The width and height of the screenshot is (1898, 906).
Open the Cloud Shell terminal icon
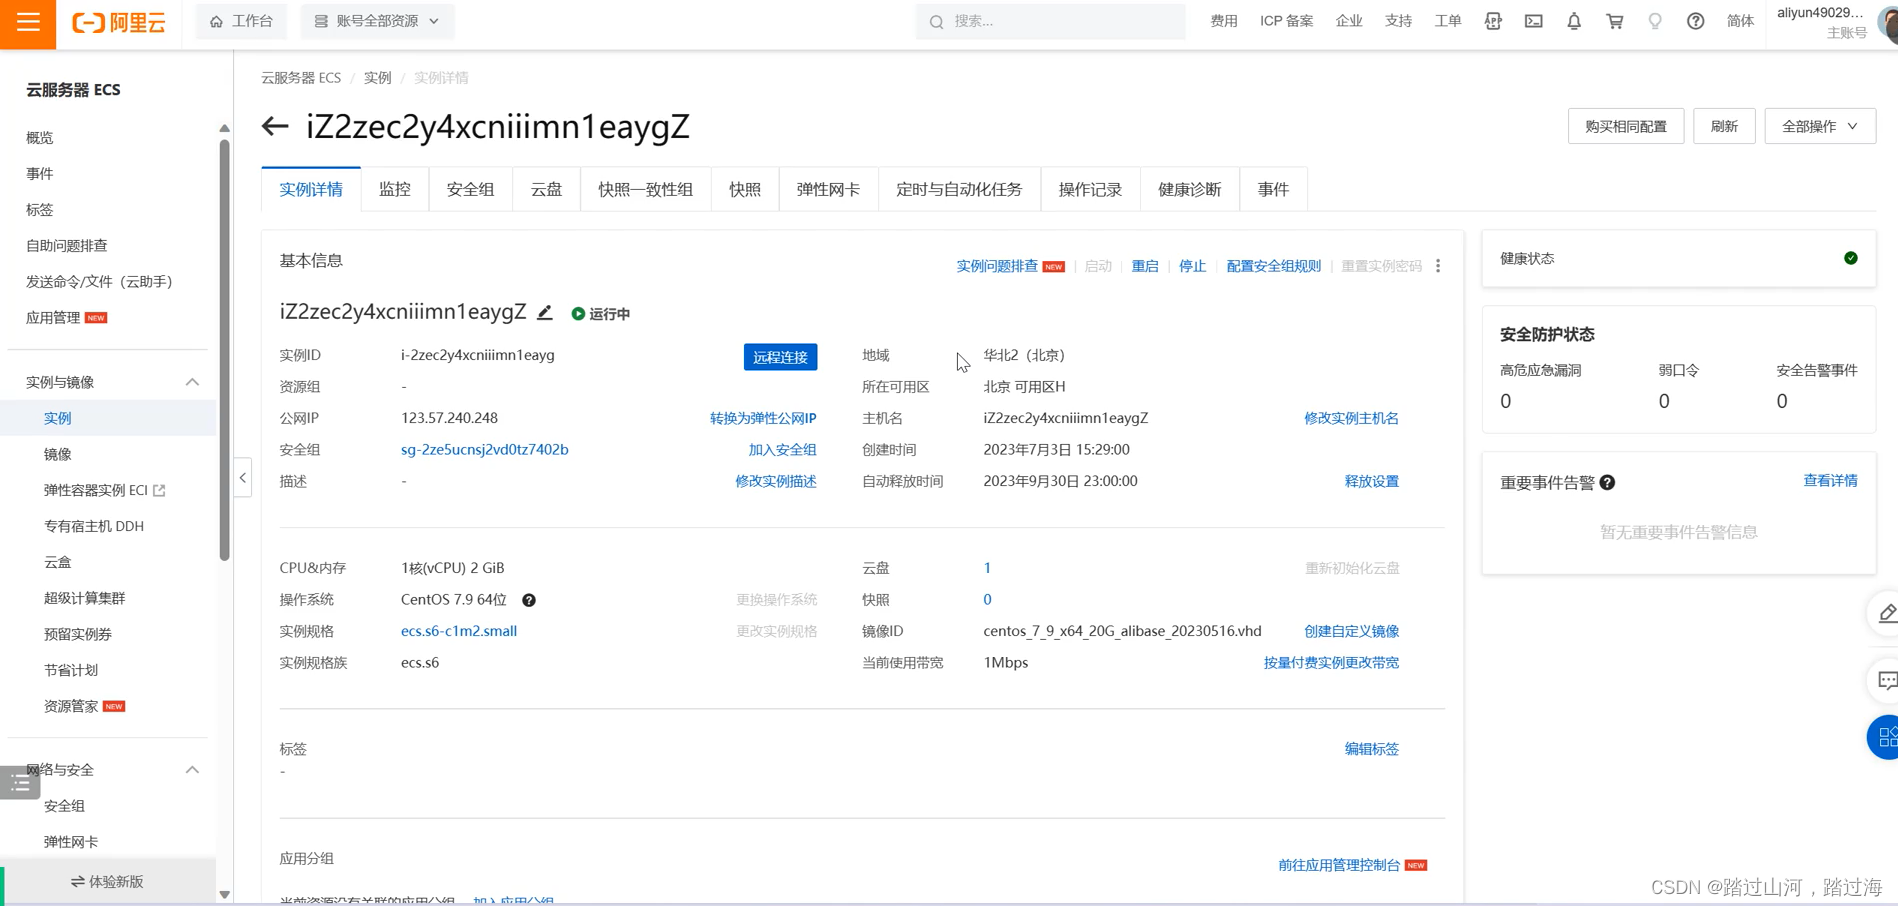point(1533,21)
